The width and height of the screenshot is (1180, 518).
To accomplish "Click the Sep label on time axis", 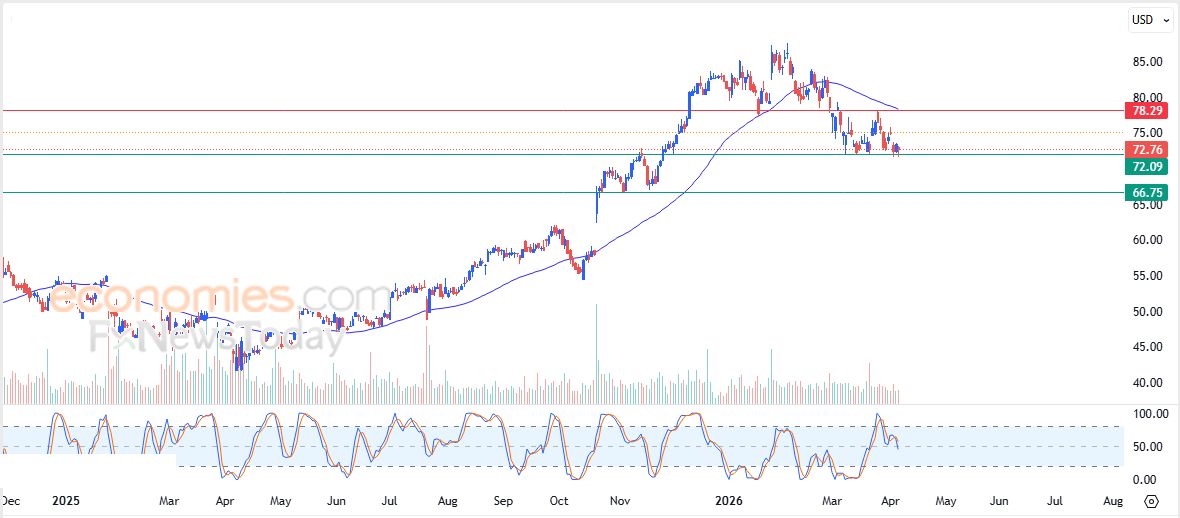I will (503, 501).
